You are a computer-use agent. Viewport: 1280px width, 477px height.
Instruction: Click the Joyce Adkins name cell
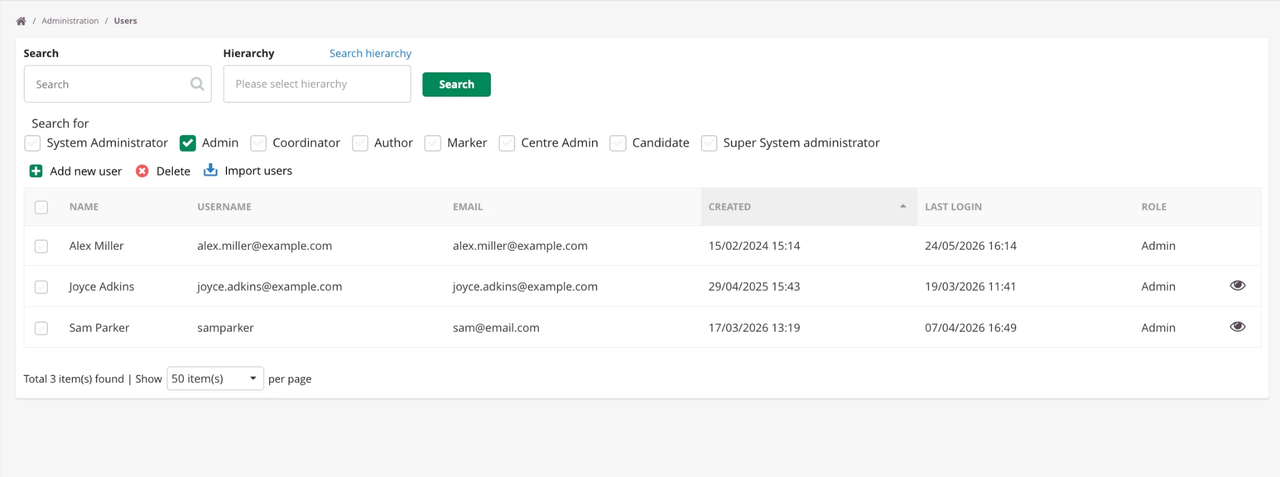tap(101, 287)
